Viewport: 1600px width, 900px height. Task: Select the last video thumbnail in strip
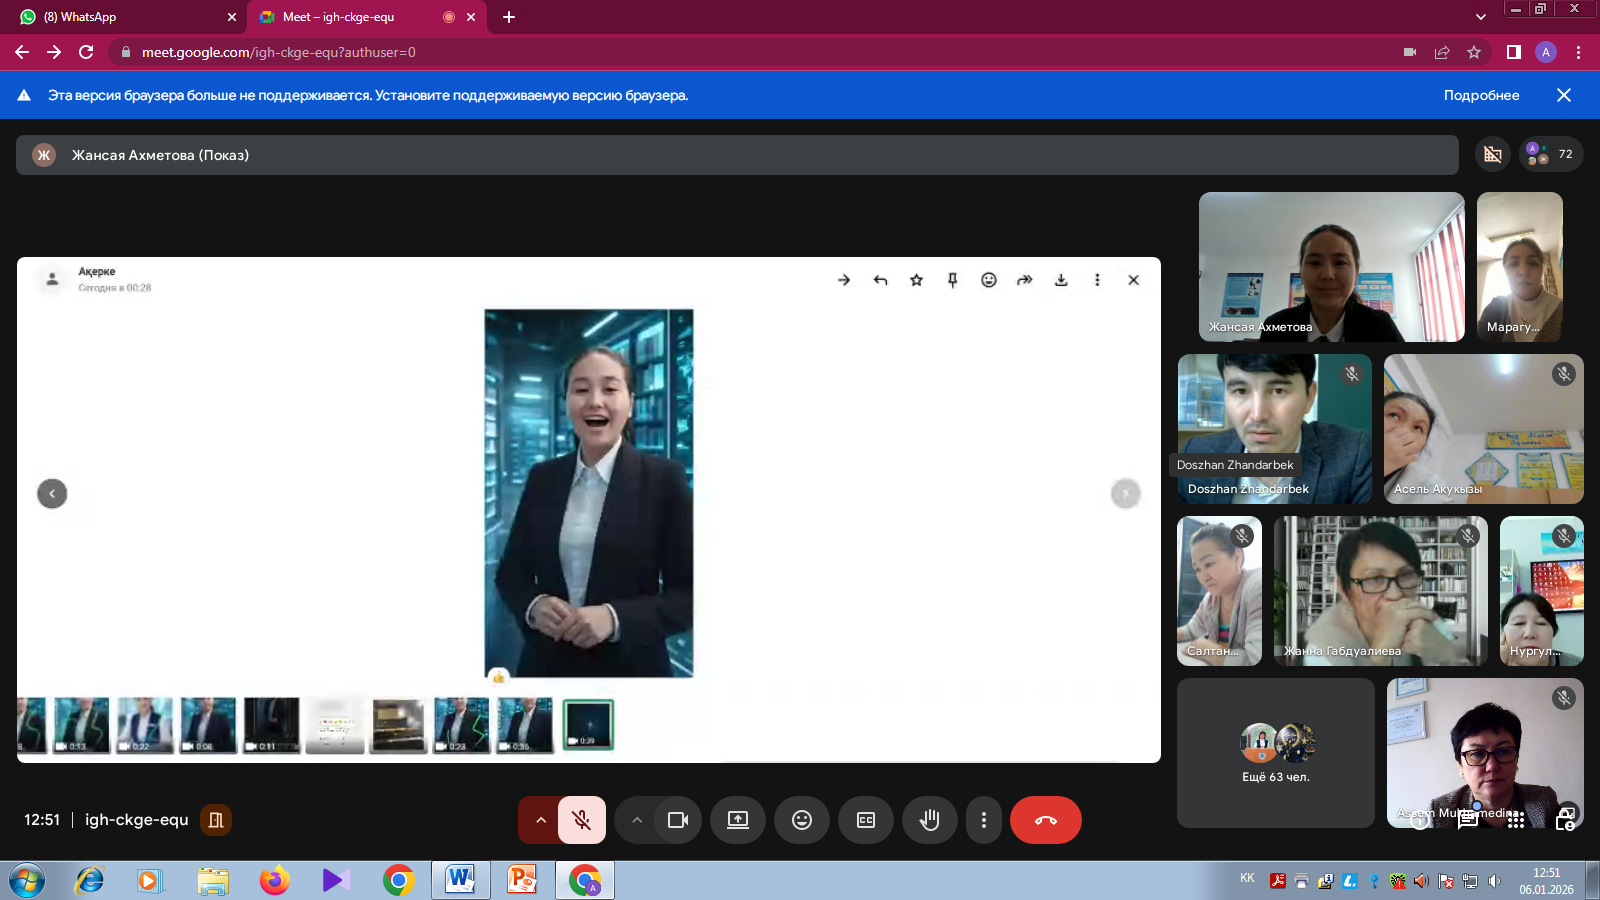[x=588, y=725]
